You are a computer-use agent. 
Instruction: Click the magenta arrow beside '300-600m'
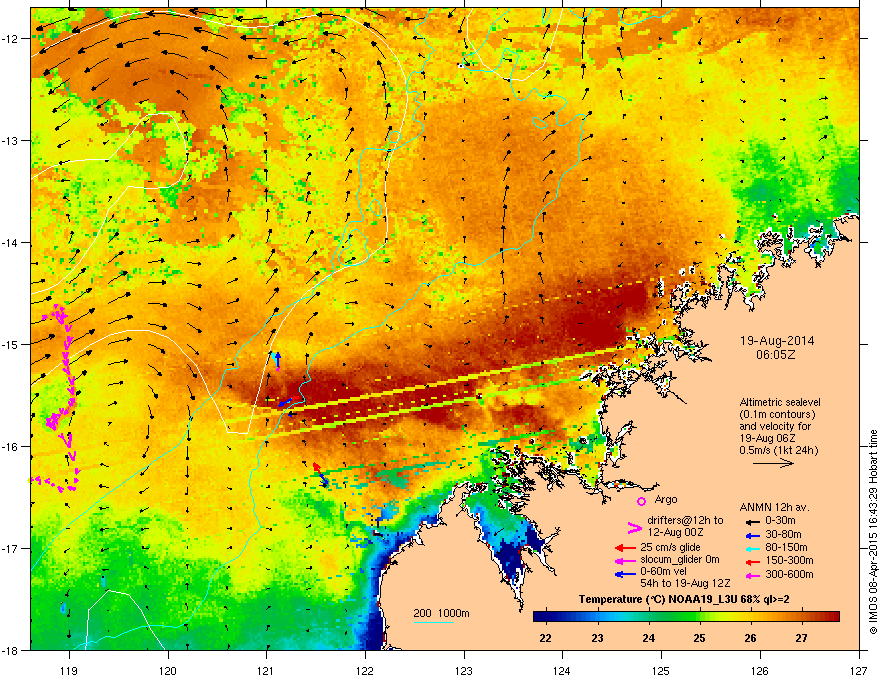coord(753,576)
